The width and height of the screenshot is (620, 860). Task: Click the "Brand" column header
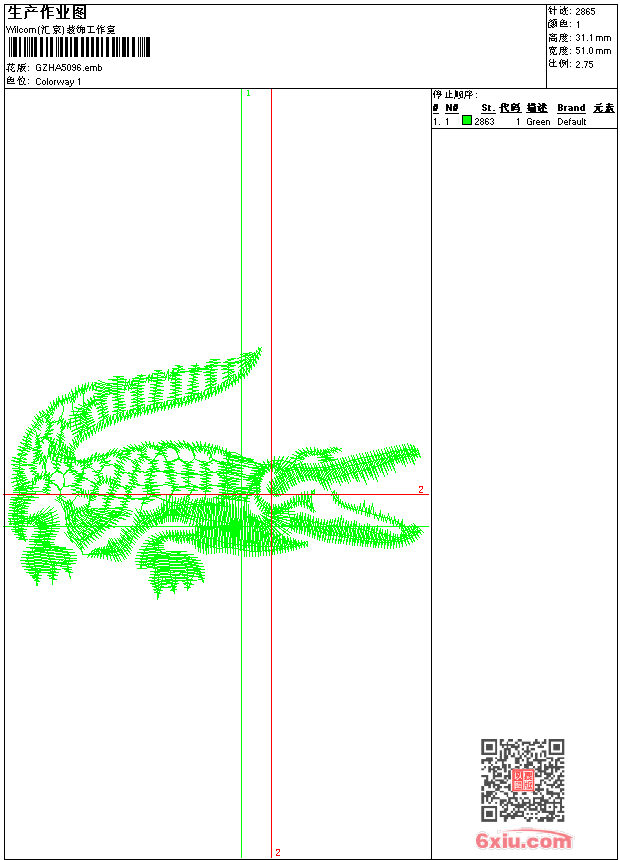(571, 108)
